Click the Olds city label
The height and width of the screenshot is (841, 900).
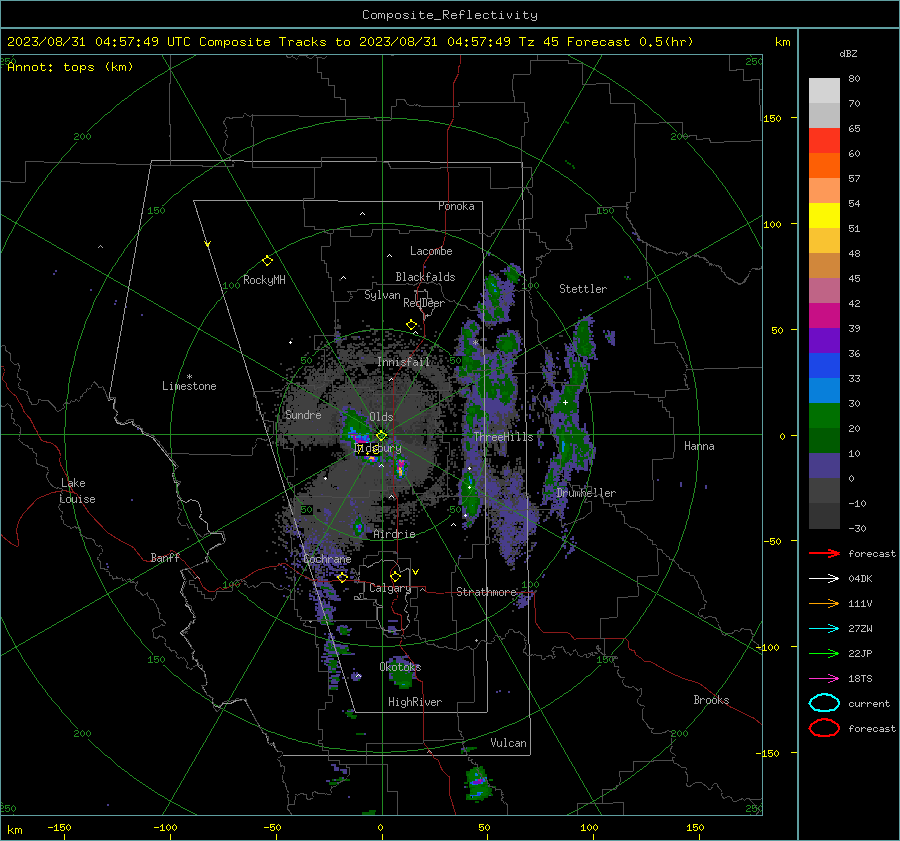pyautogui.click(x=381, y=417)
